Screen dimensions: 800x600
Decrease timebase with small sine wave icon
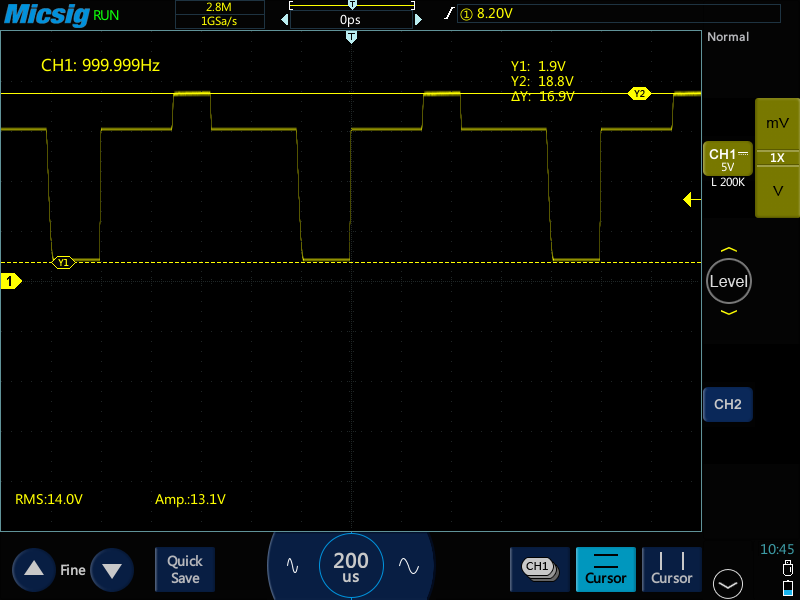click(292, 566)
